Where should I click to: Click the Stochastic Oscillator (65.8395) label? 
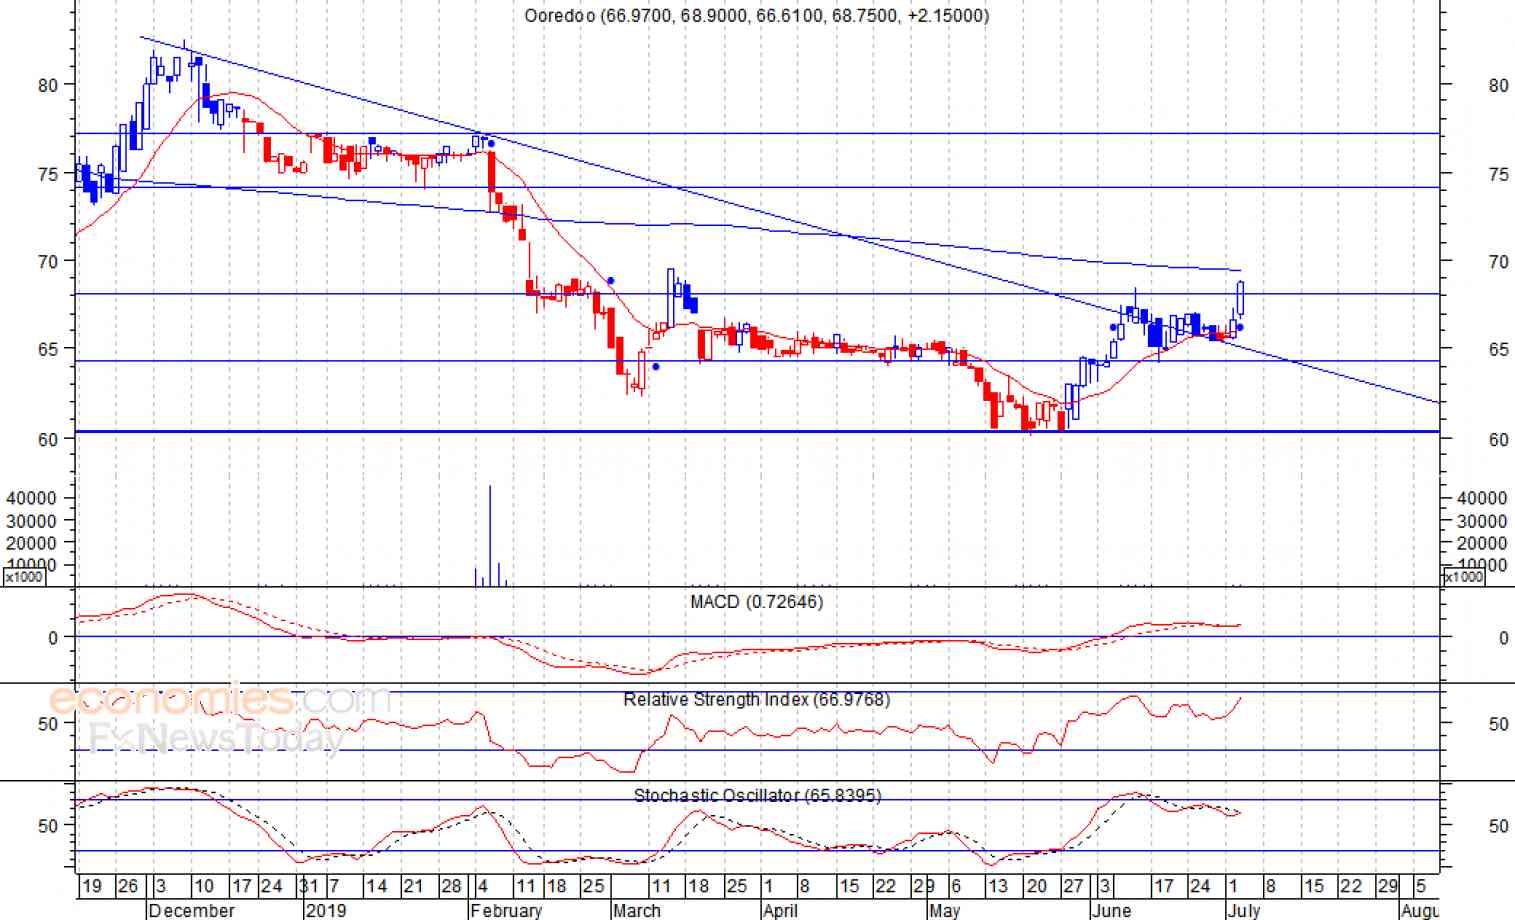coord(757,796)
